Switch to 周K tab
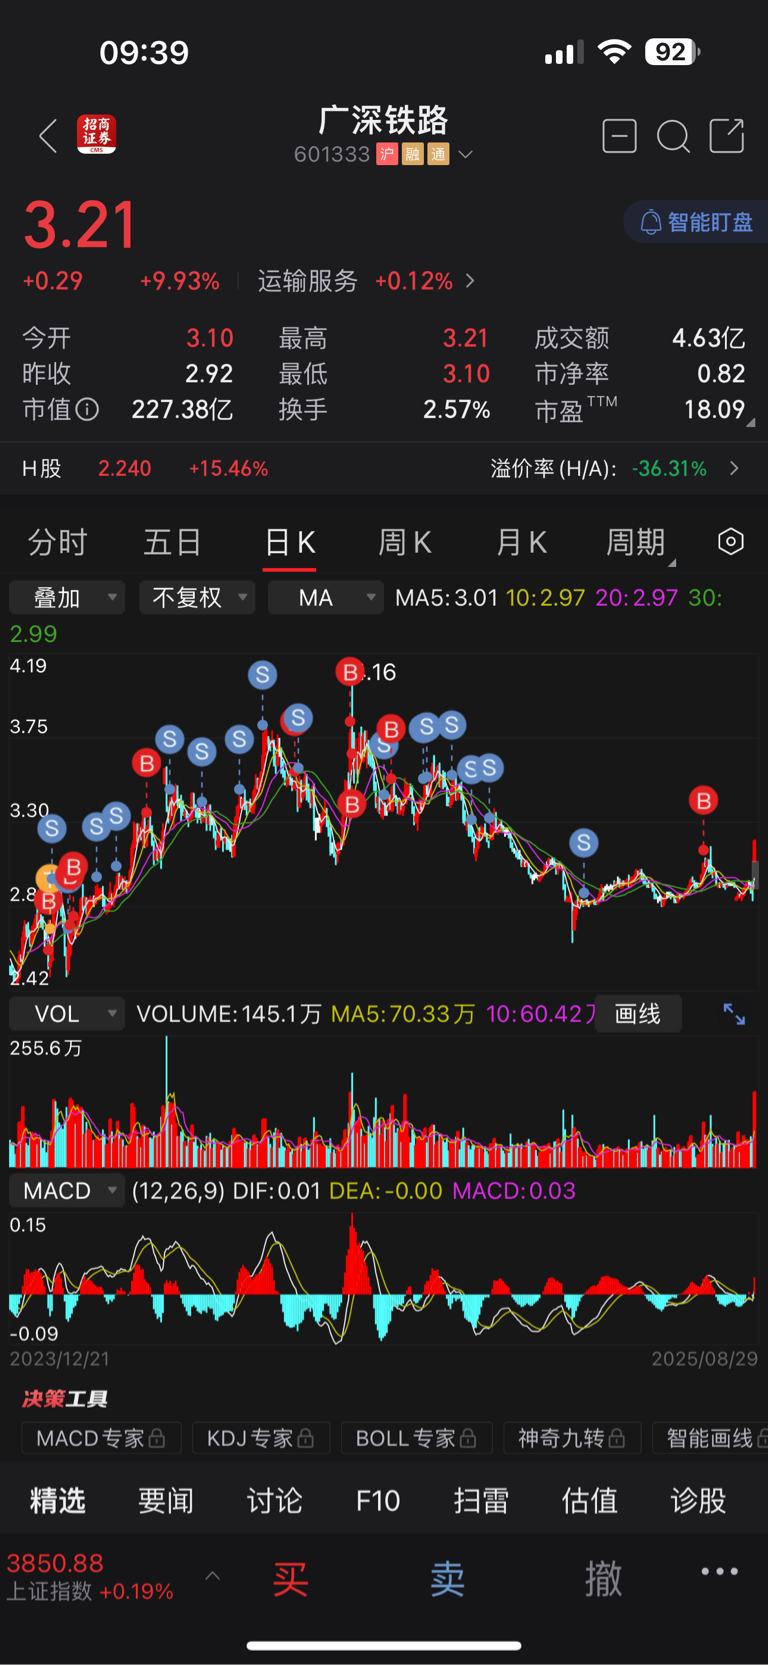 [405, 542]
